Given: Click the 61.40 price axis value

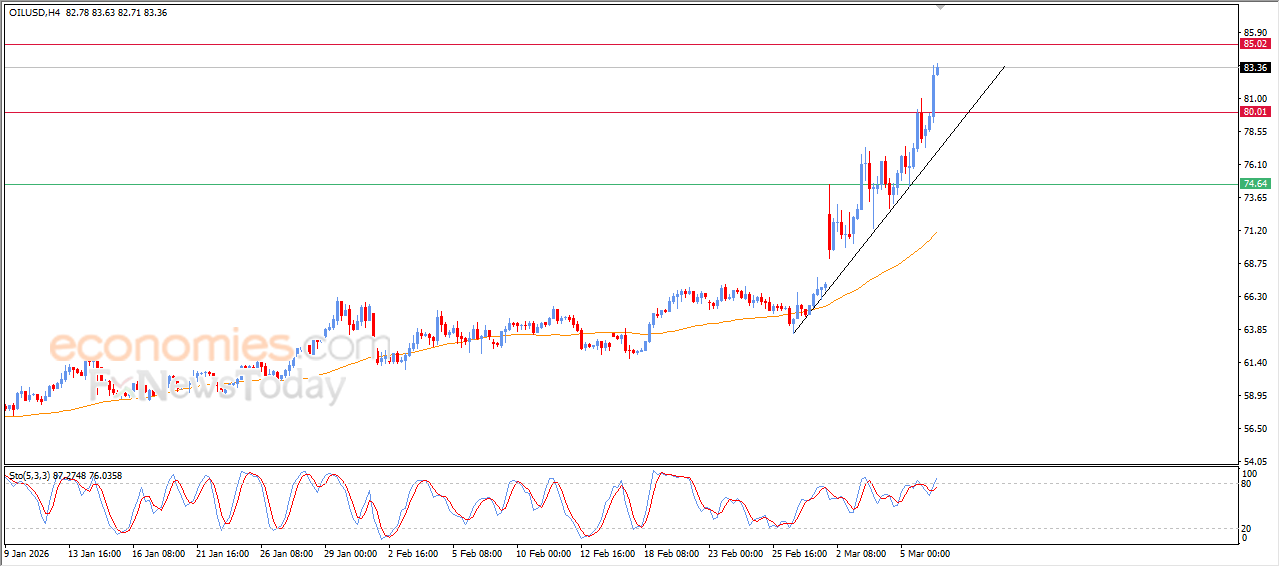Looking at the screenshot, I should pos(1255,363).
